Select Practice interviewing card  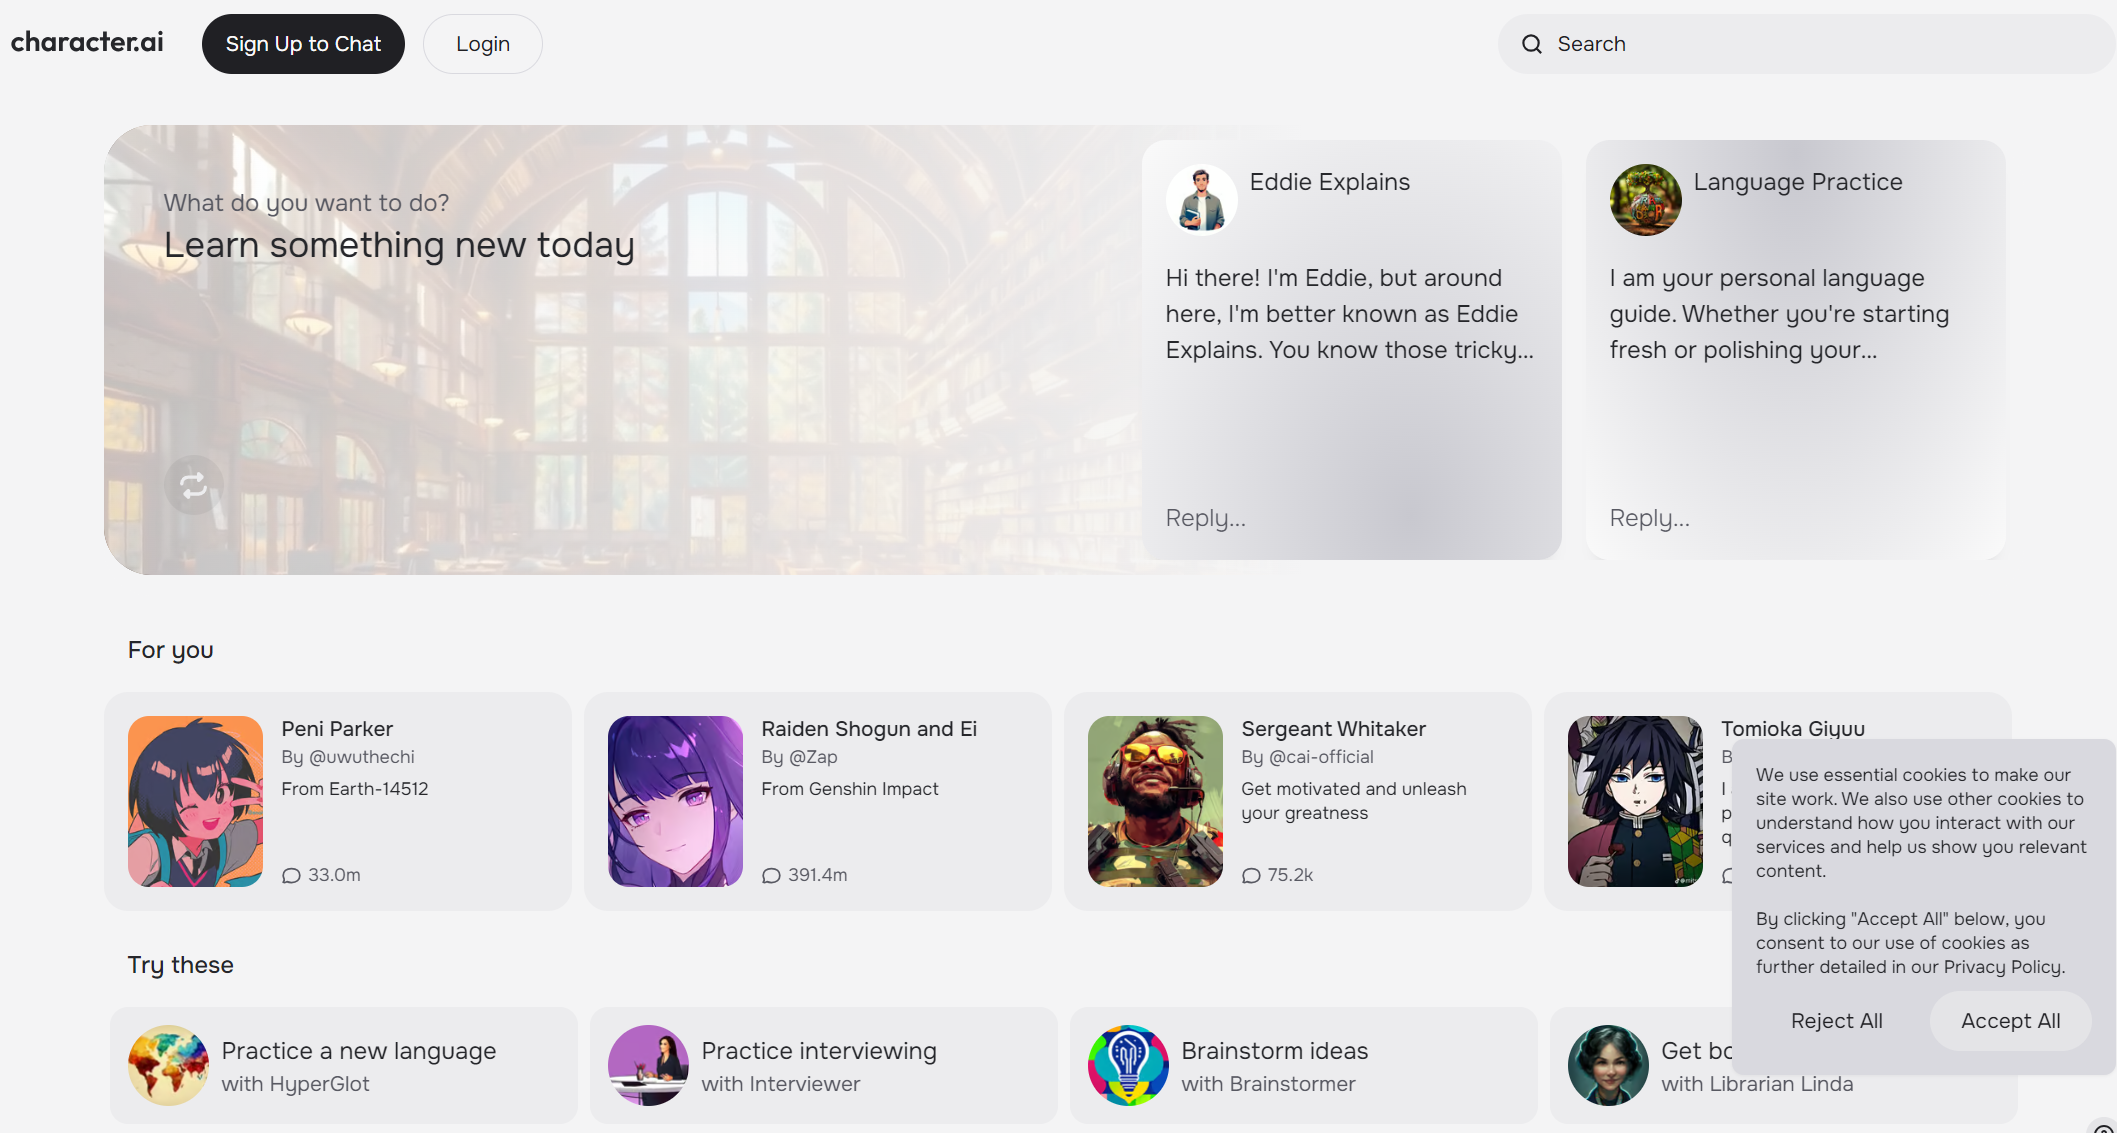(824, 1065)
